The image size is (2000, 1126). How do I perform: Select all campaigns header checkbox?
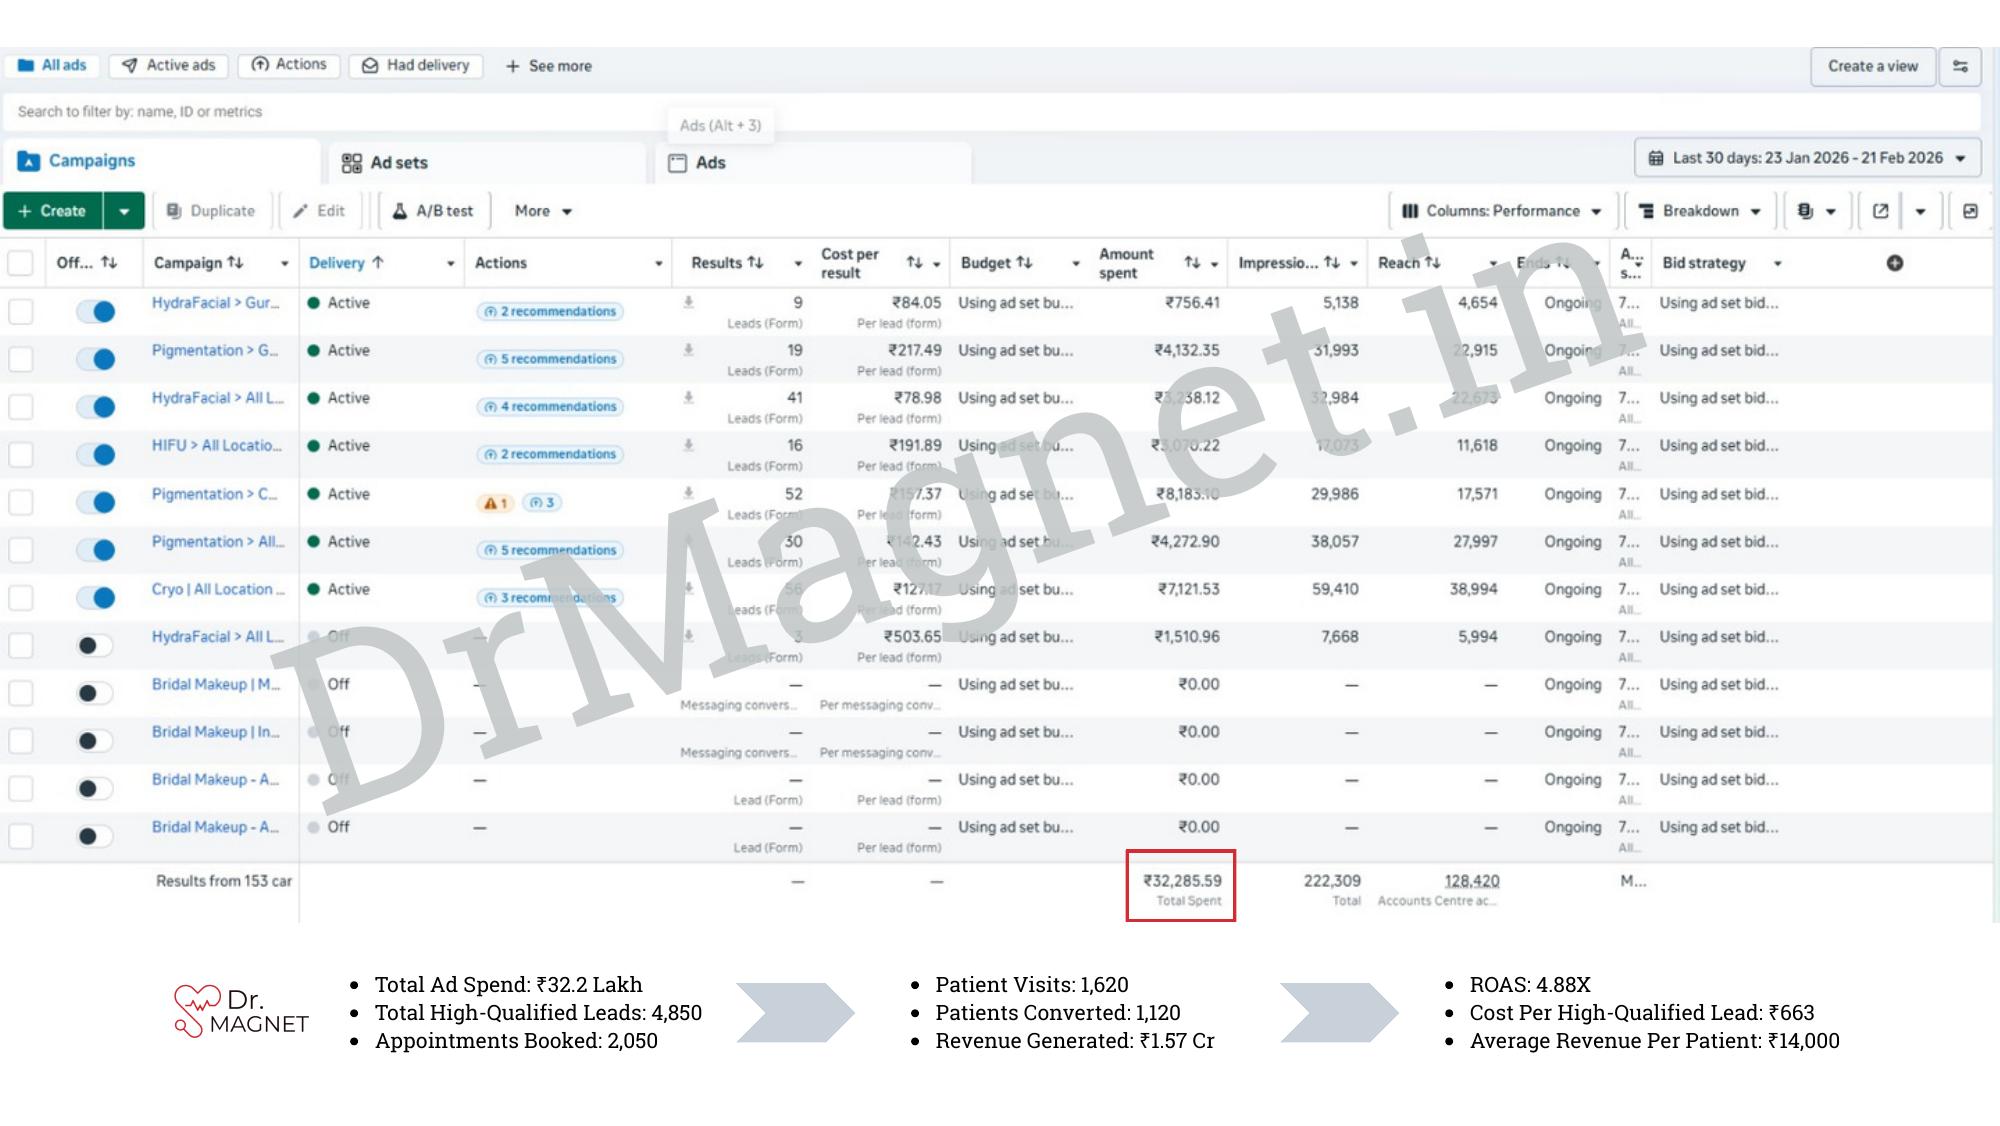tap(20, 263)
